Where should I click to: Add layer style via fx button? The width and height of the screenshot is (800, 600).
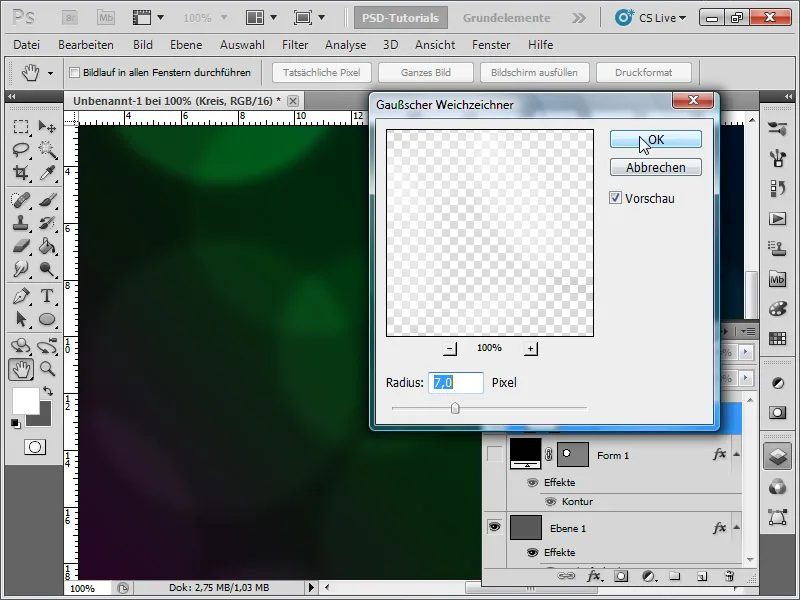(x=593, y=577)
